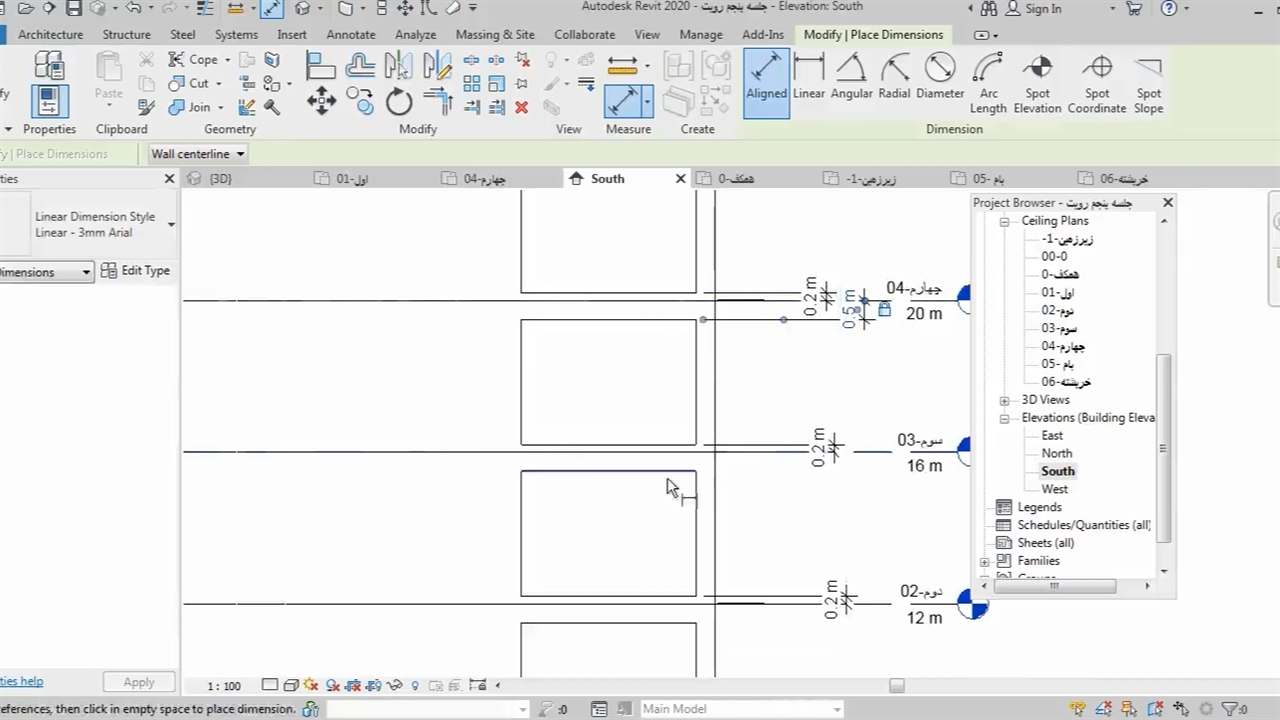Activate the Spot Elevation tool
Image resolution: width=1280 pixels, height=720 pixels.
(1037, 82)
